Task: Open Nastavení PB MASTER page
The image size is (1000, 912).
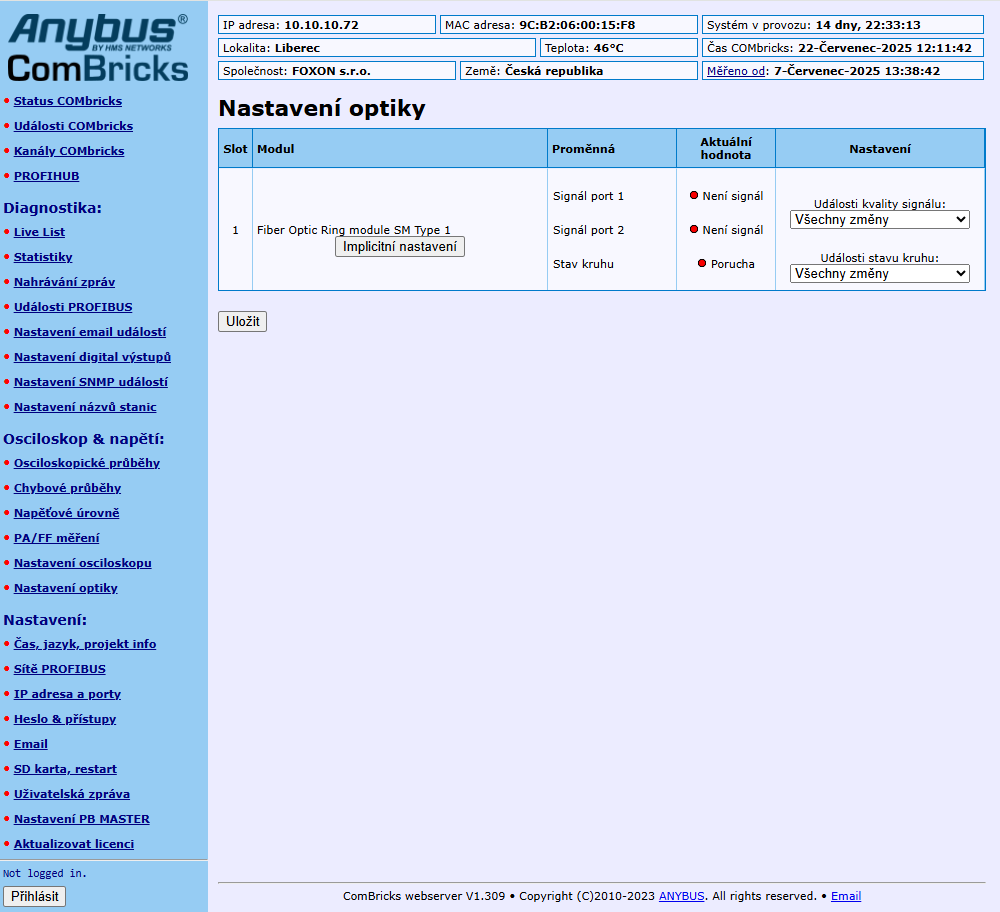Action: point(82,819)
